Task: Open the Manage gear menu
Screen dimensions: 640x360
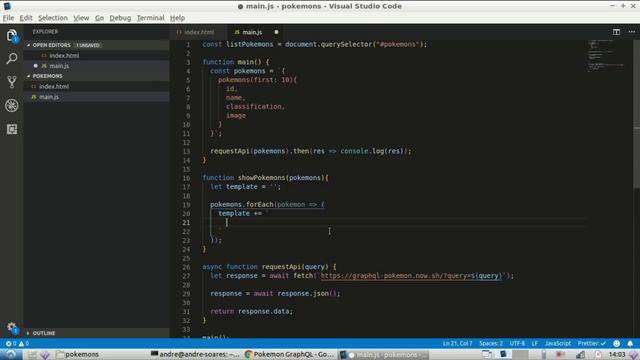Action: click(12, 327)
